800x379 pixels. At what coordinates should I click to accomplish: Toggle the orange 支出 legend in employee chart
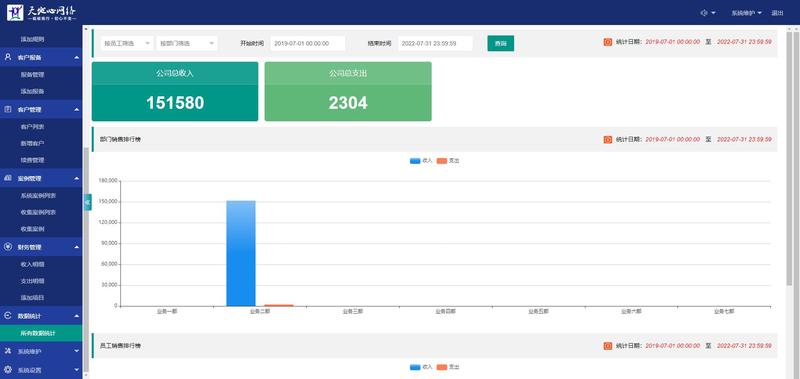click(448, 367)
